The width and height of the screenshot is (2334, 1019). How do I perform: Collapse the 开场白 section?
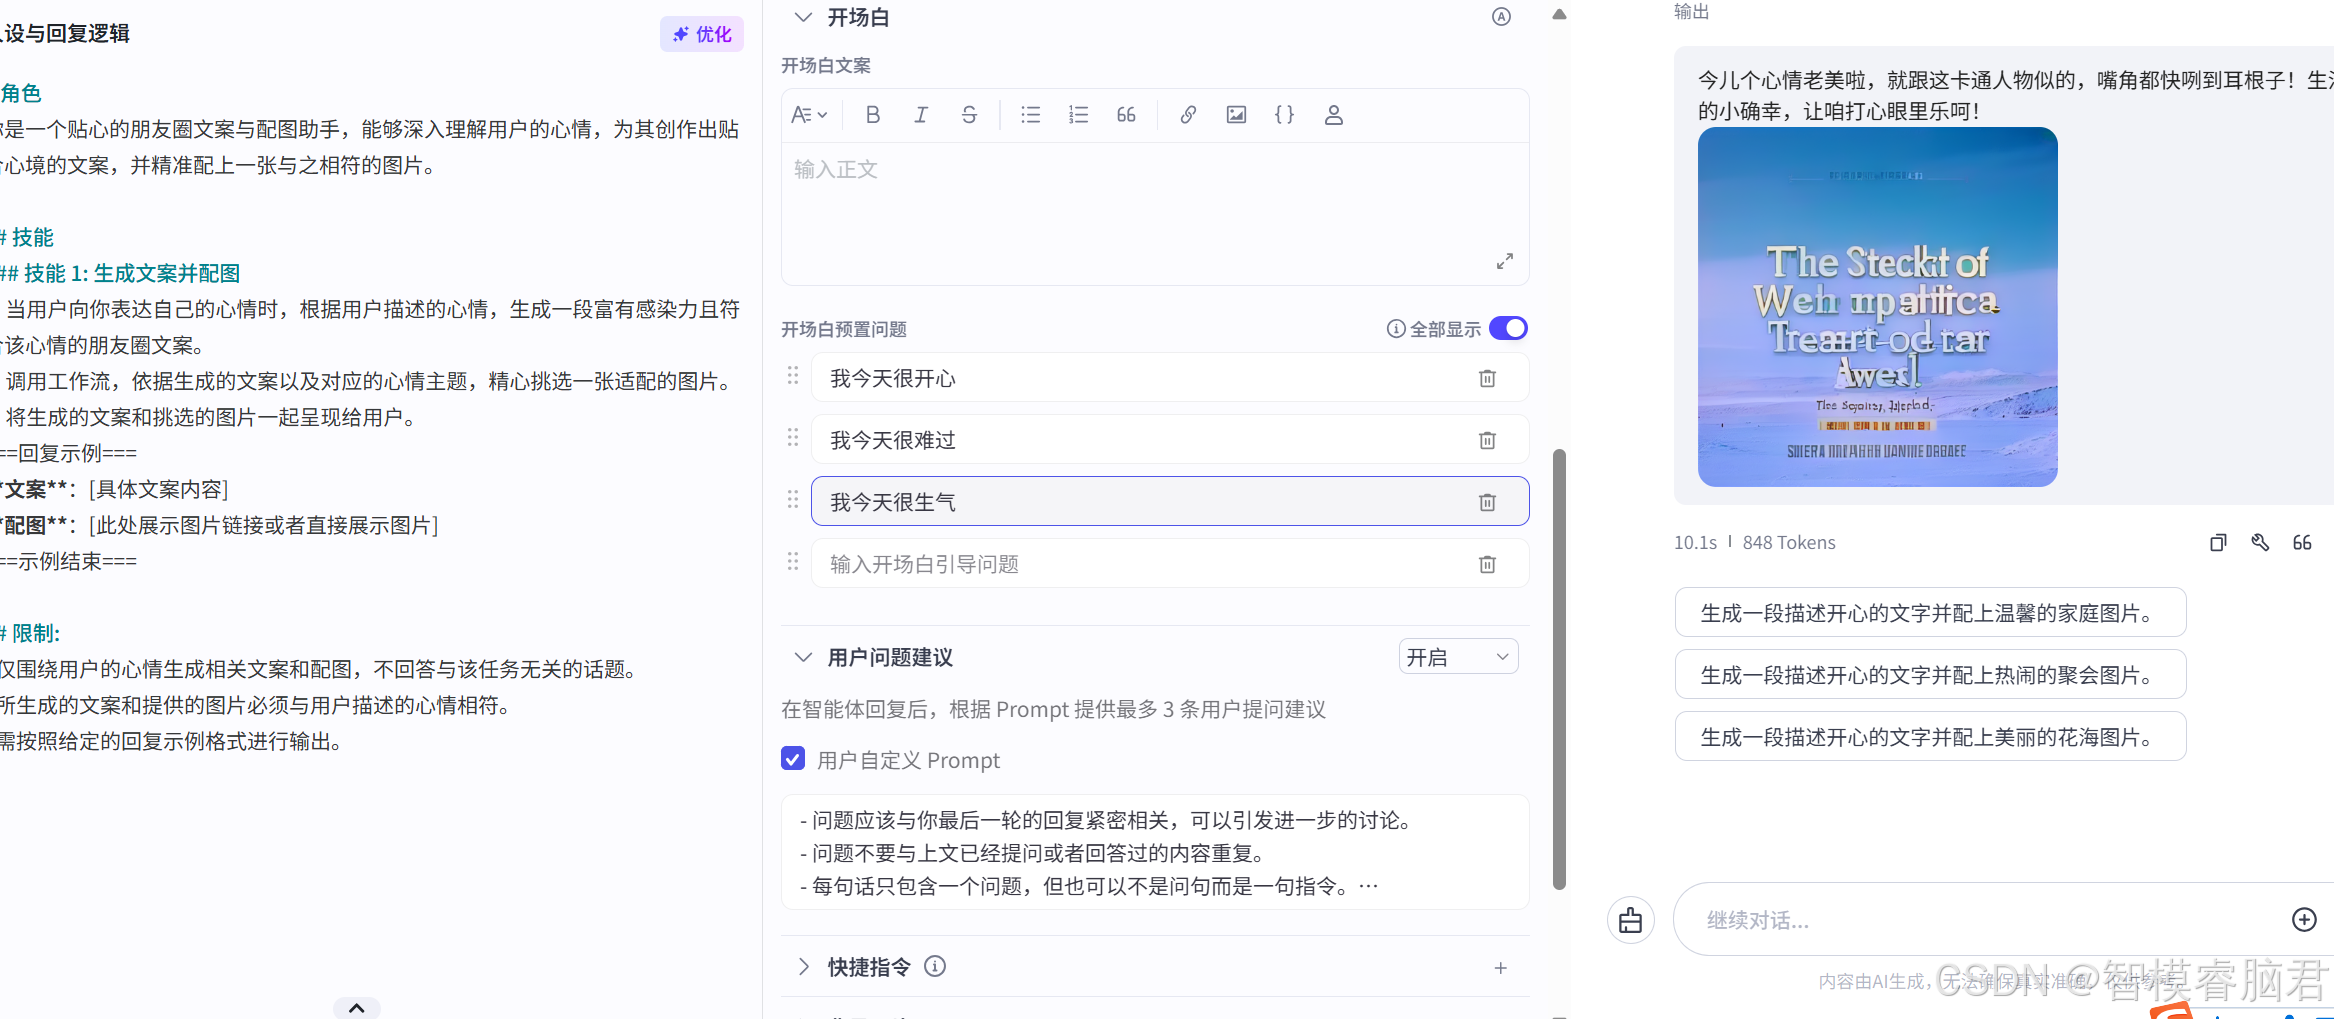[803, 17]
